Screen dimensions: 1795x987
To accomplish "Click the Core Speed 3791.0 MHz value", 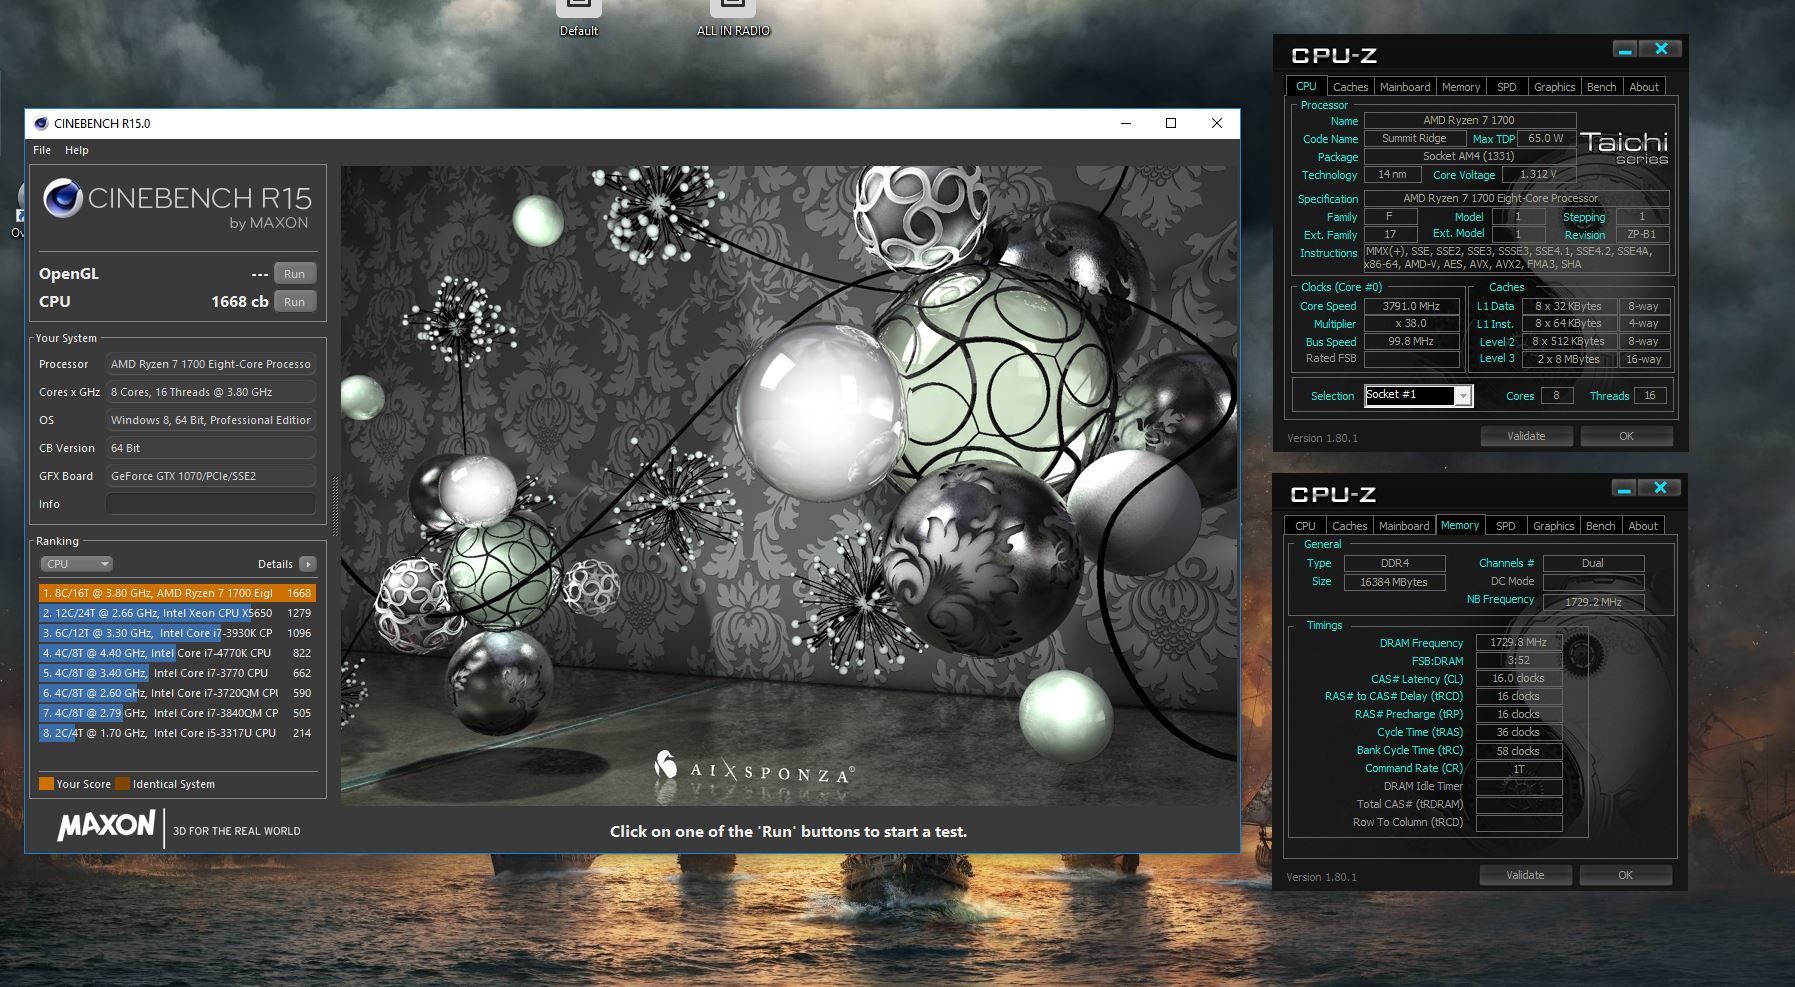I will pos(1411,306).
